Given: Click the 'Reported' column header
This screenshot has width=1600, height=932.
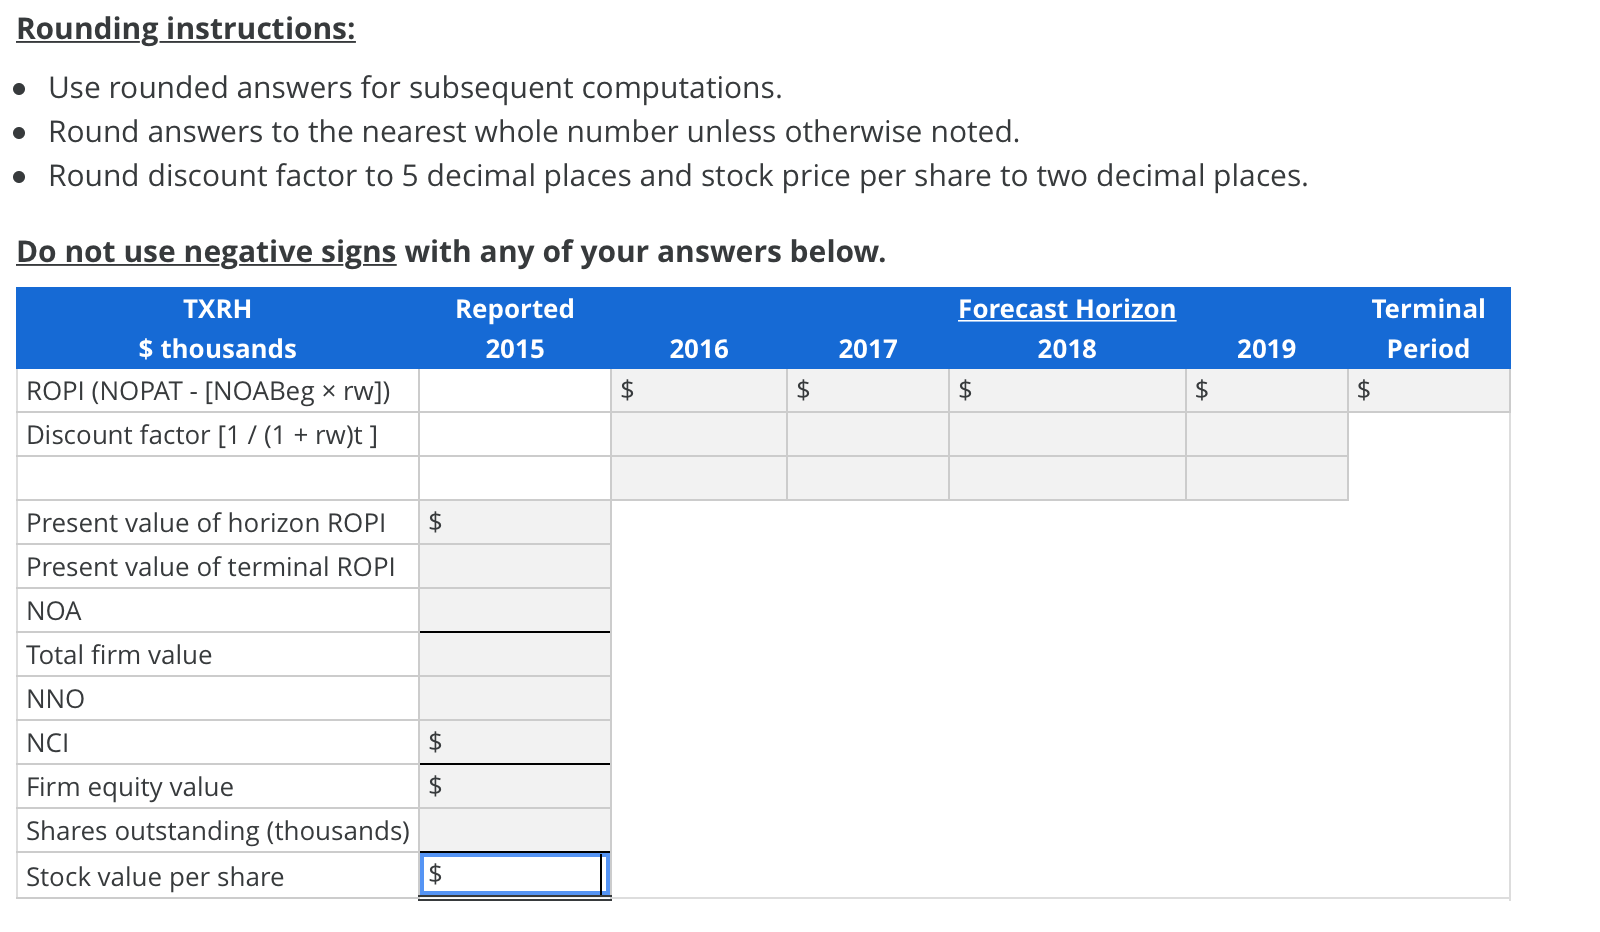Looking at the screenshot, I should point(515,309).
